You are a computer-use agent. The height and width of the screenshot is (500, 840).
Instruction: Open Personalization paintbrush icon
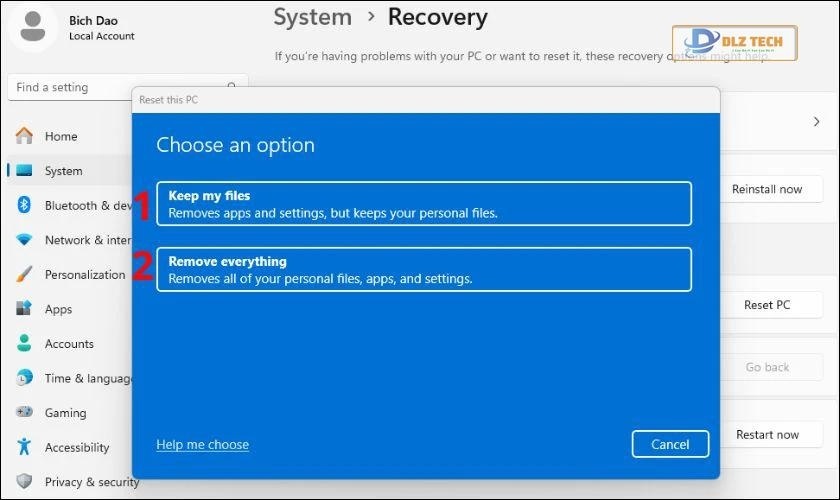pyautogui.click(x=24, y=274)
